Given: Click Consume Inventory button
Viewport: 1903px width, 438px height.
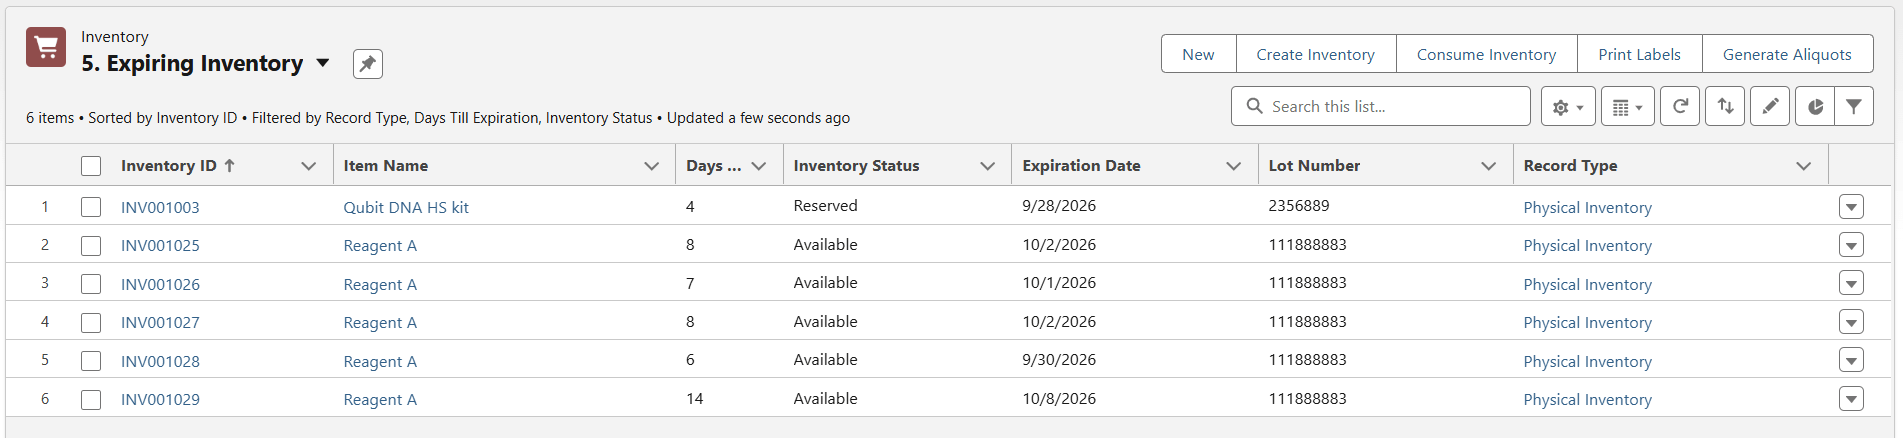Looking at the screenshot, I should click(1486, 54).
